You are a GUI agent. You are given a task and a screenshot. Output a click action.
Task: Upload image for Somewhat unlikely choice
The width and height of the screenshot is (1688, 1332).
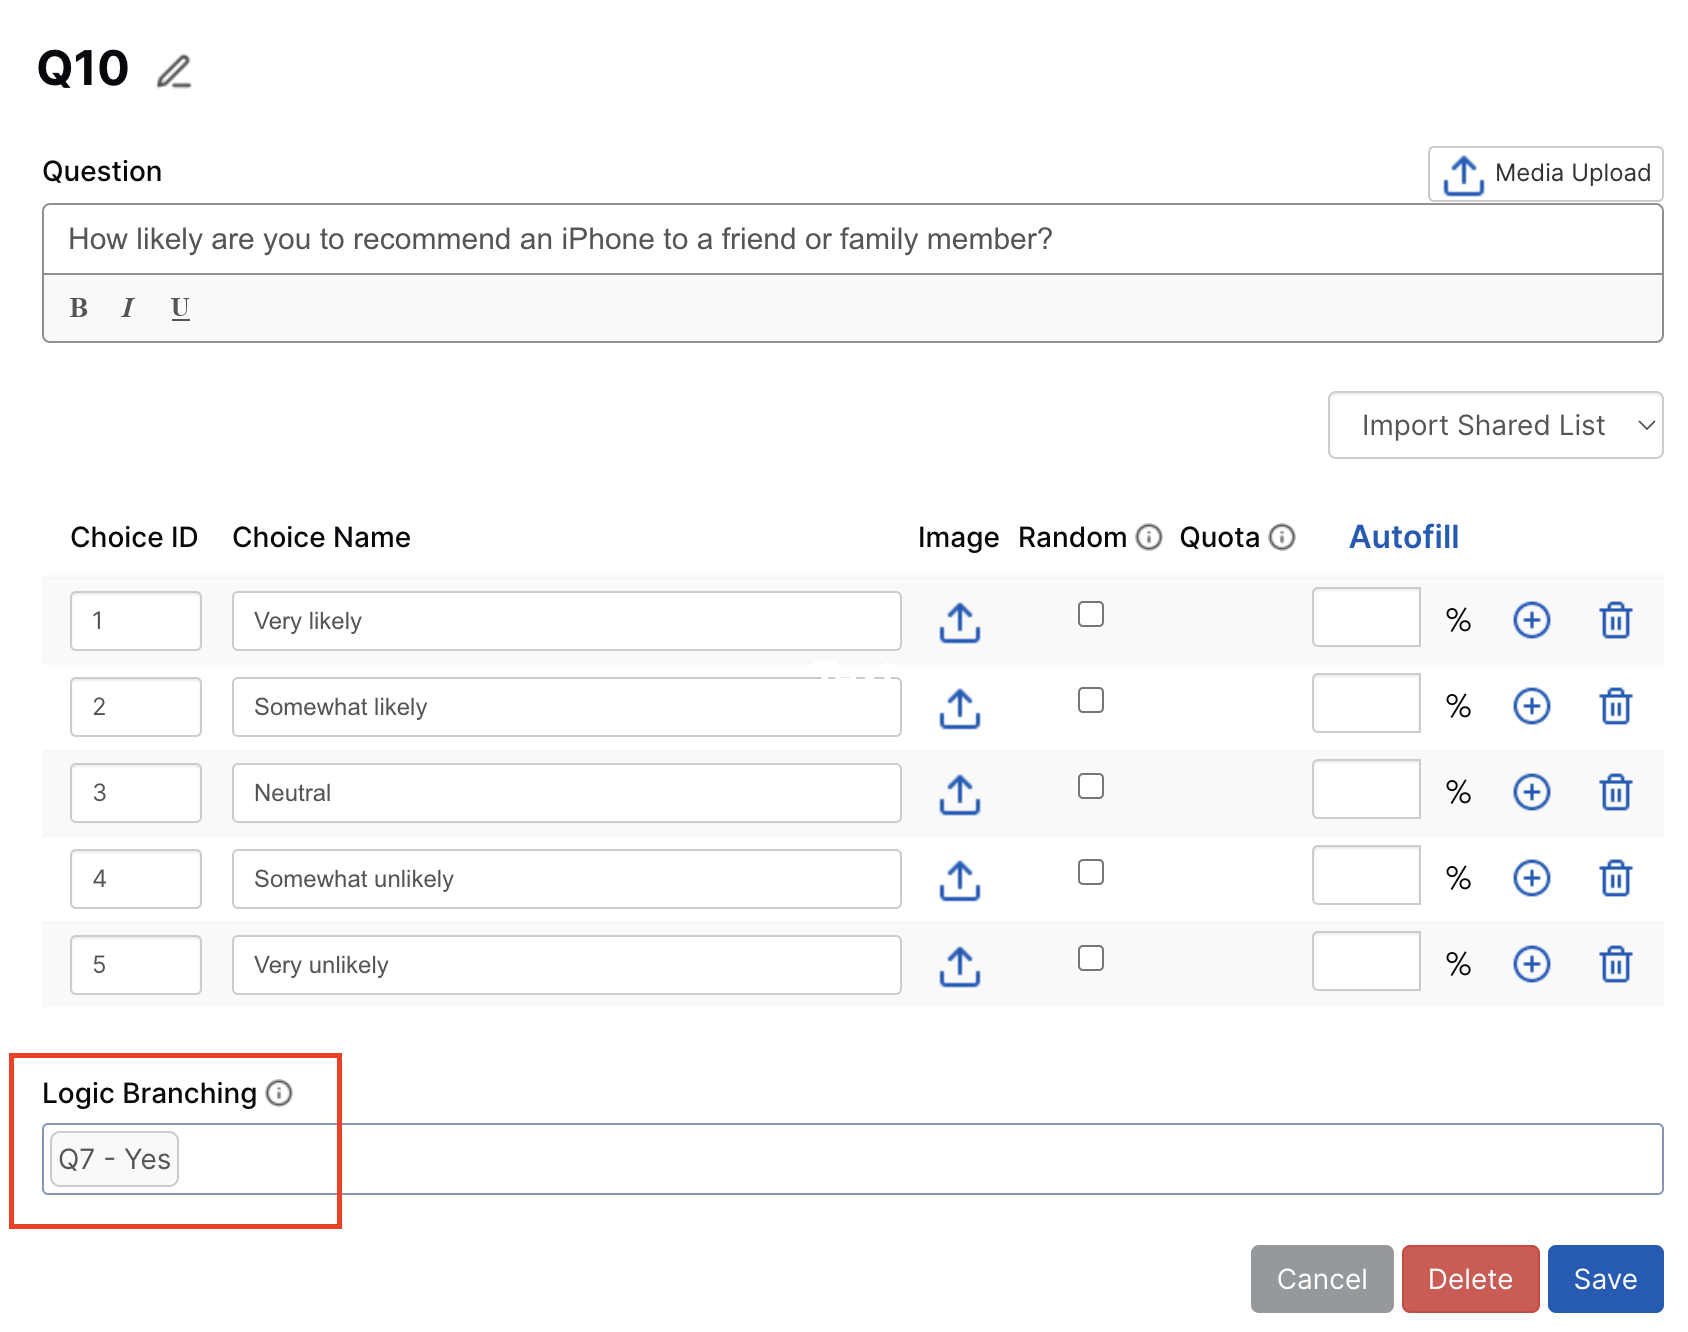(959, 880)
